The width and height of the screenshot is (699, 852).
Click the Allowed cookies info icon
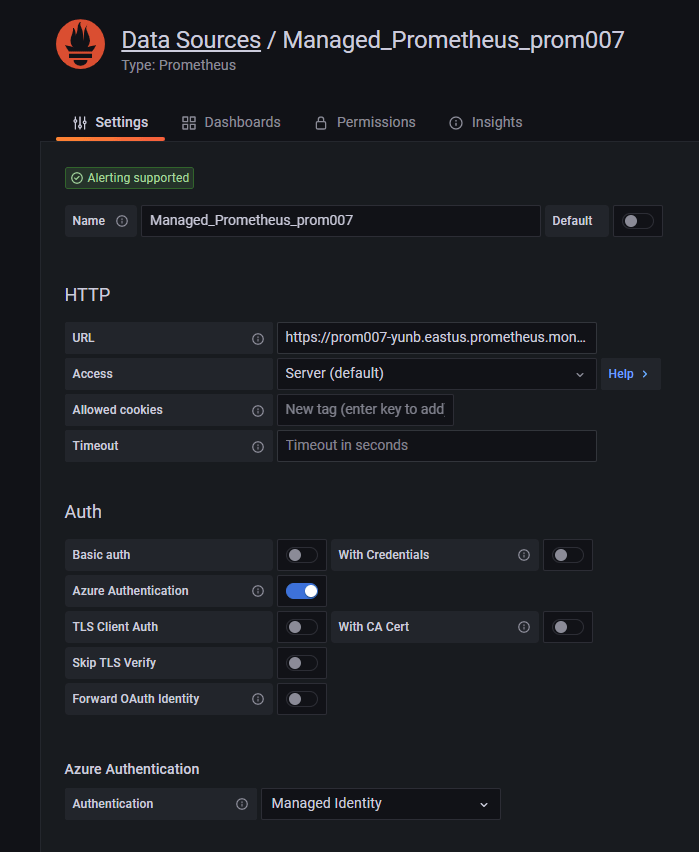click(x=258, y=410)
